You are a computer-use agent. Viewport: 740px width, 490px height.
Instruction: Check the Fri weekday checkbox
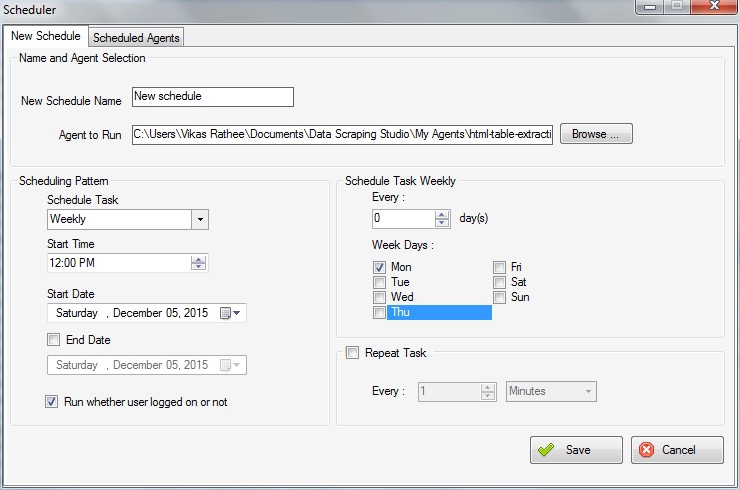coord(499,267)
